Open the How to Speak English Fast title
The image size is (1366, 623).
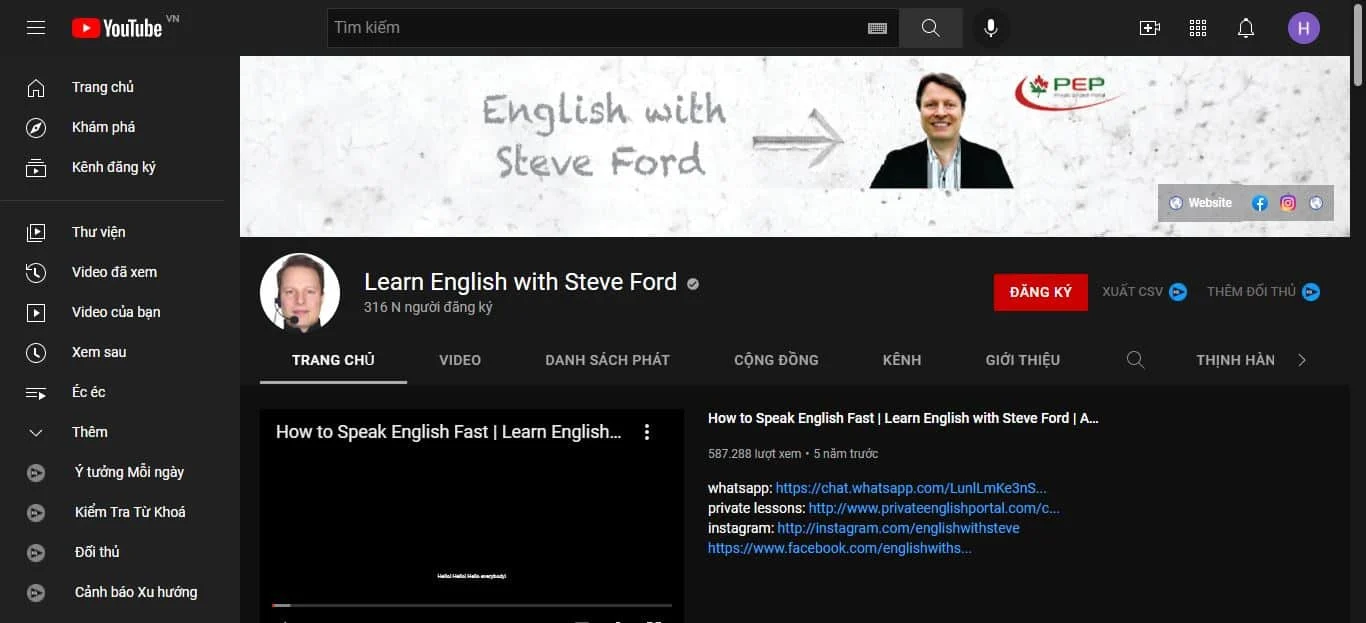[903, 418]
